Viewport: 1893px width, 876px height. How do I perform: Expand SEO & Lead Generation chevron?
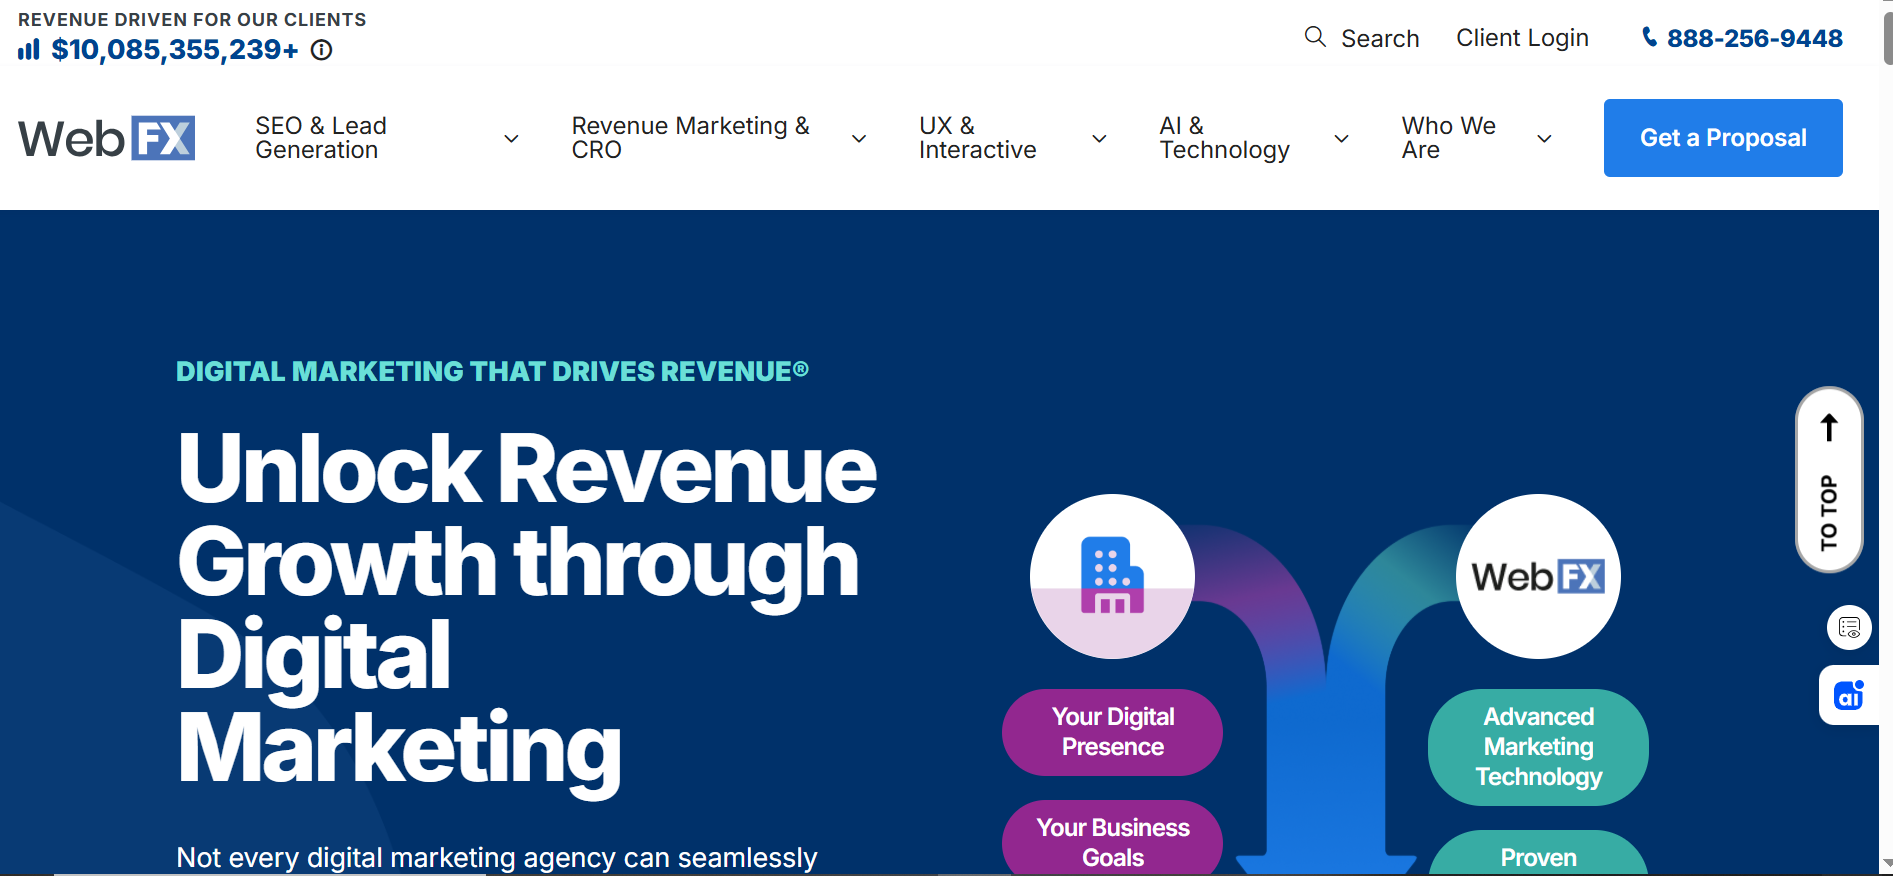(x=511, y=139)
